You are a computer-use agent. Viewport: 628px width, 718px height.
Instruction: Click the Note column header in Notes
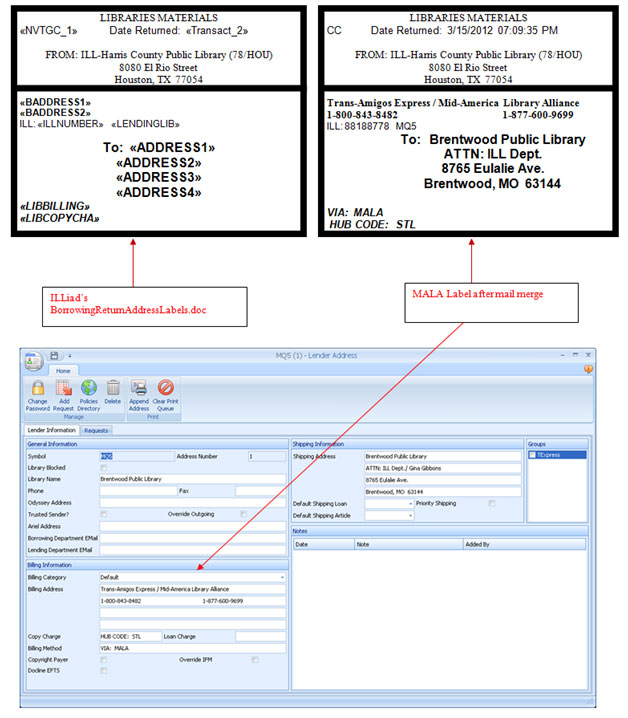(409, 544)
